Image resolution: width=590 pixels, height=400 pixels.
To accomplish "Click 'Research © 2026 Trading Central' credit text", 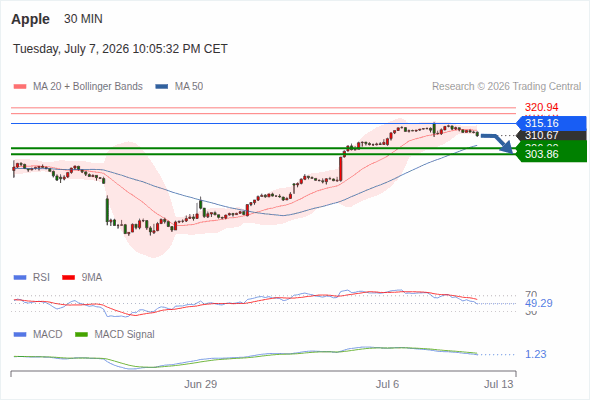I will click(506, 87).
